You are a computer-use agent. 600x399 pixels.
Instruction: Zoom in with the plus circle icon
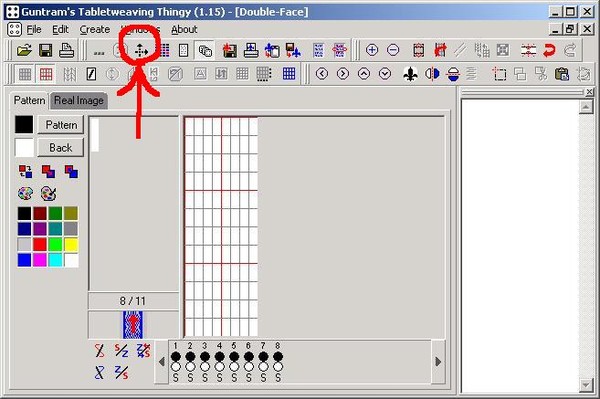pyautogui.click(x=372, y=50)
